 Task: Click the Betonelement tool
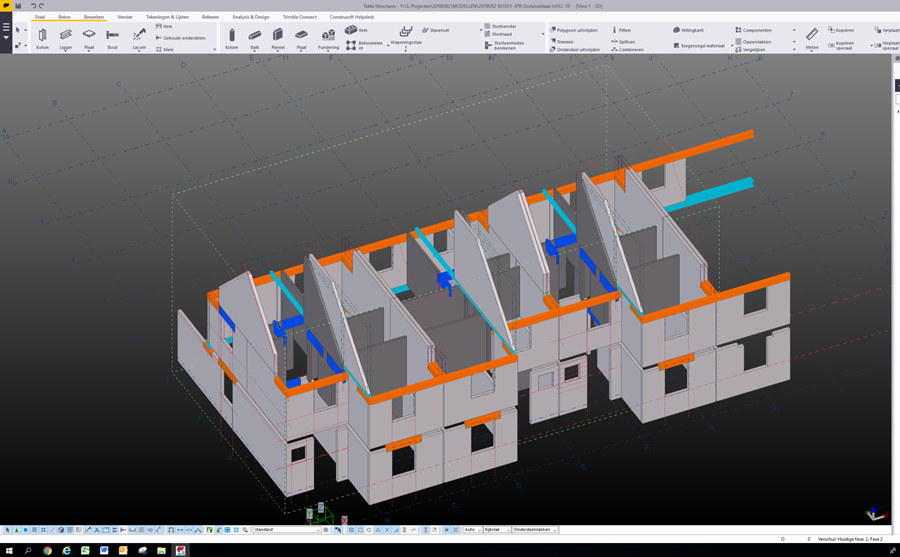coord(364,45)
